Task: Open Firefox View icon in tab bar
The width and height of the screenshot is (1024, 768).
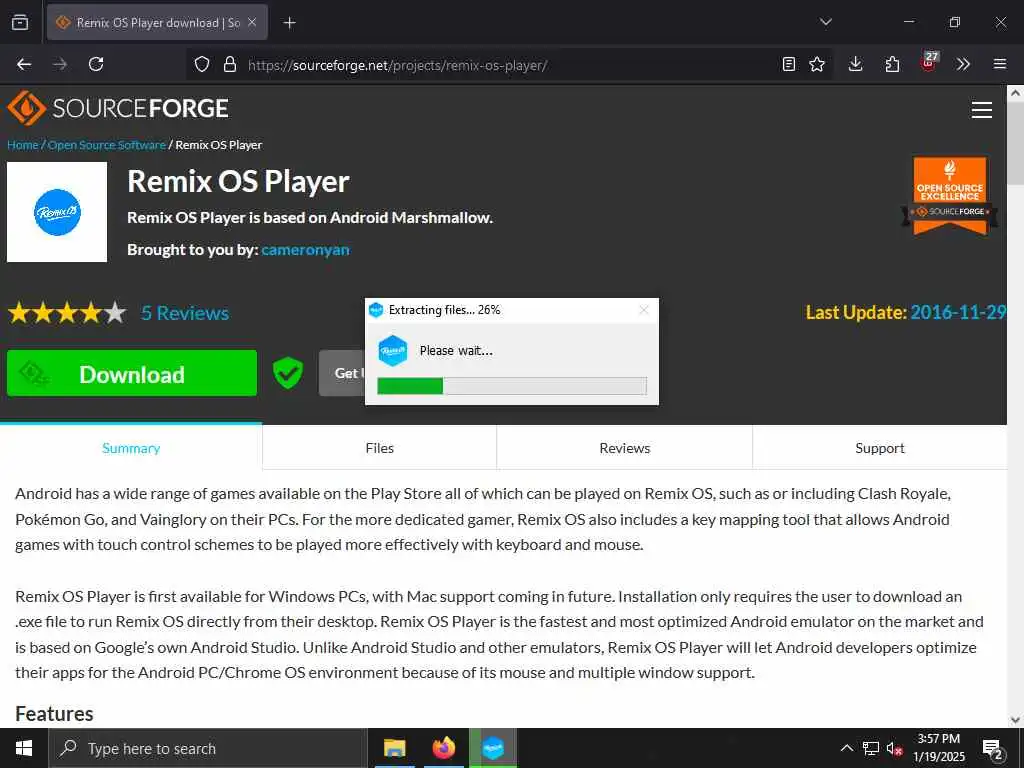Action: tap(20, 22)
